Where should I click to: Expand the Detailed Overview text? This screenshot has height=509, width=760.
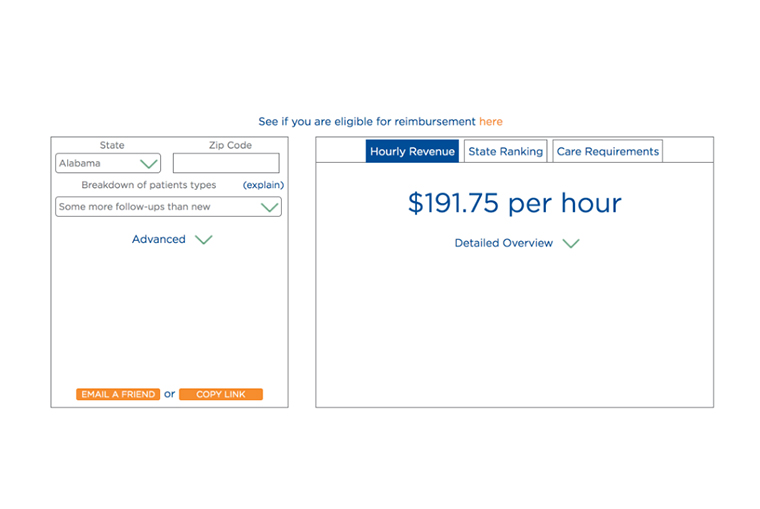click(503, 243)
